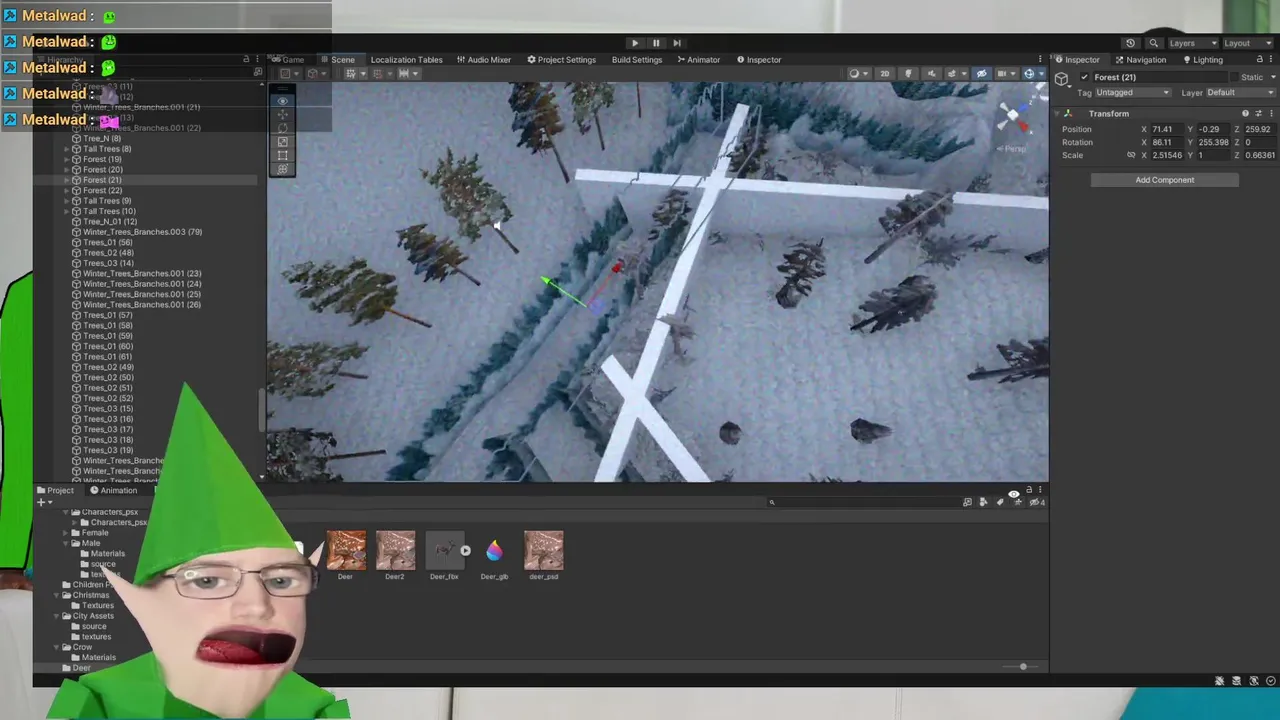Viewport: 1280px width, 720px height.
Task: Open the Navigation tab in the Inspector area
Action: [x=1140, y=60]
